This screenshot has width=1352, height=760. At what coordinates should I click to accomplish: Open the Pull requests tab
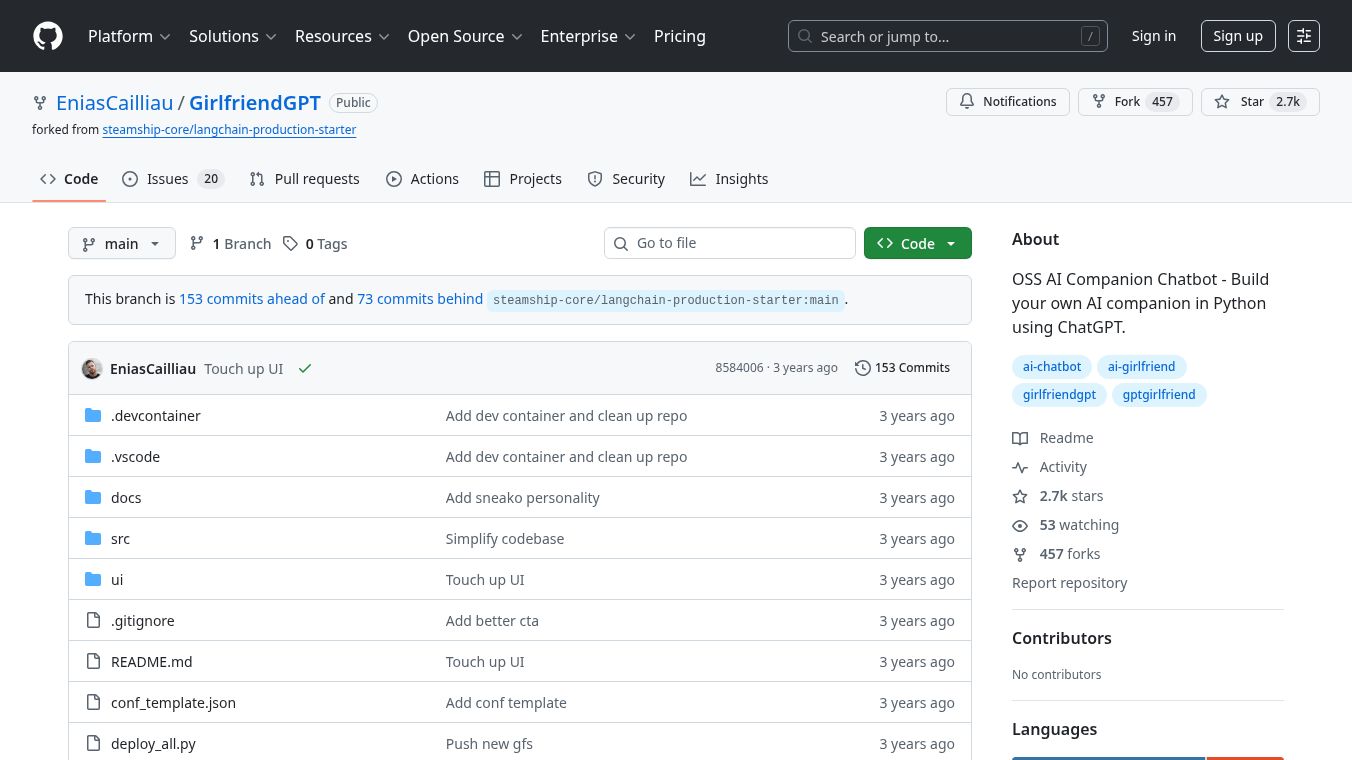(305, 179)
